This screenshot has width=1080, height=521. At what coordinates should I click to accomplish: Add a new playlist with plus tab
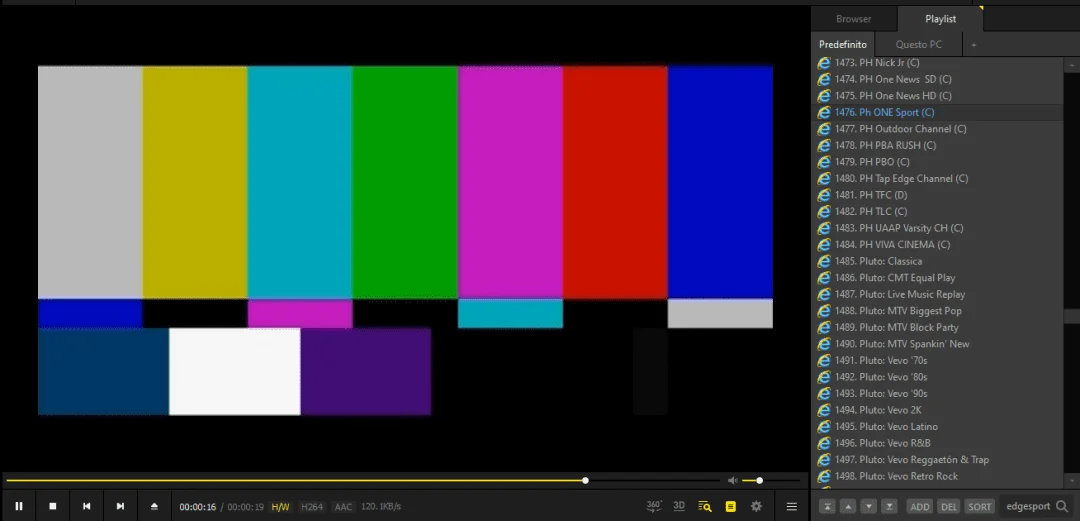973,45
